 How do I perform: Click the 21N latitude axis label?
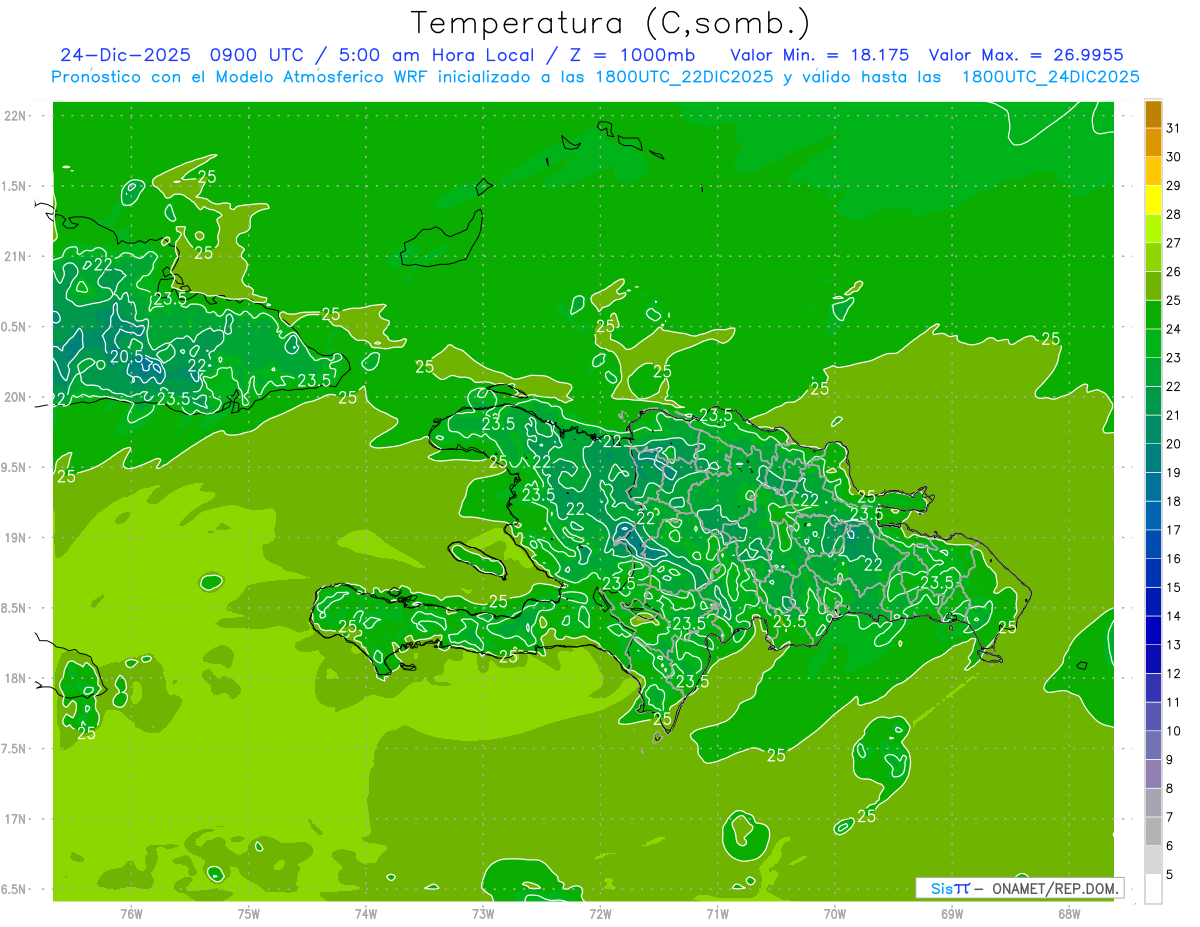point(16,256)
